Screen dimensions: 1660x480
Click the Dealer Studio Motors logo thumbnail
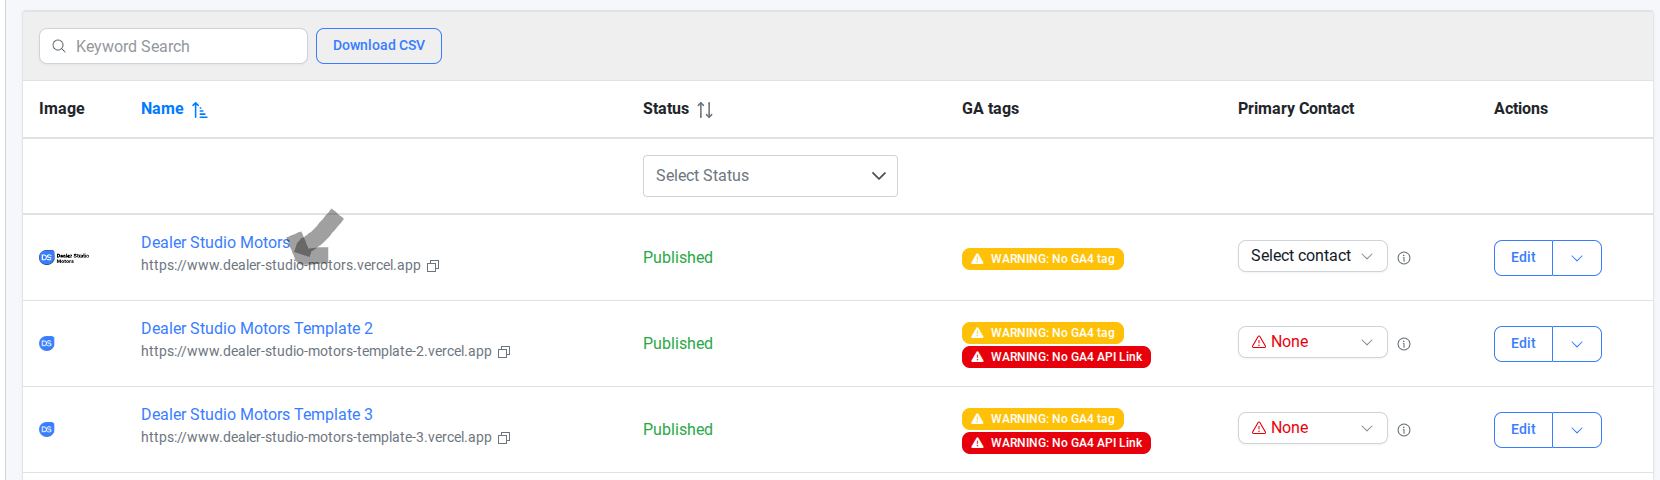coord(64,257)
